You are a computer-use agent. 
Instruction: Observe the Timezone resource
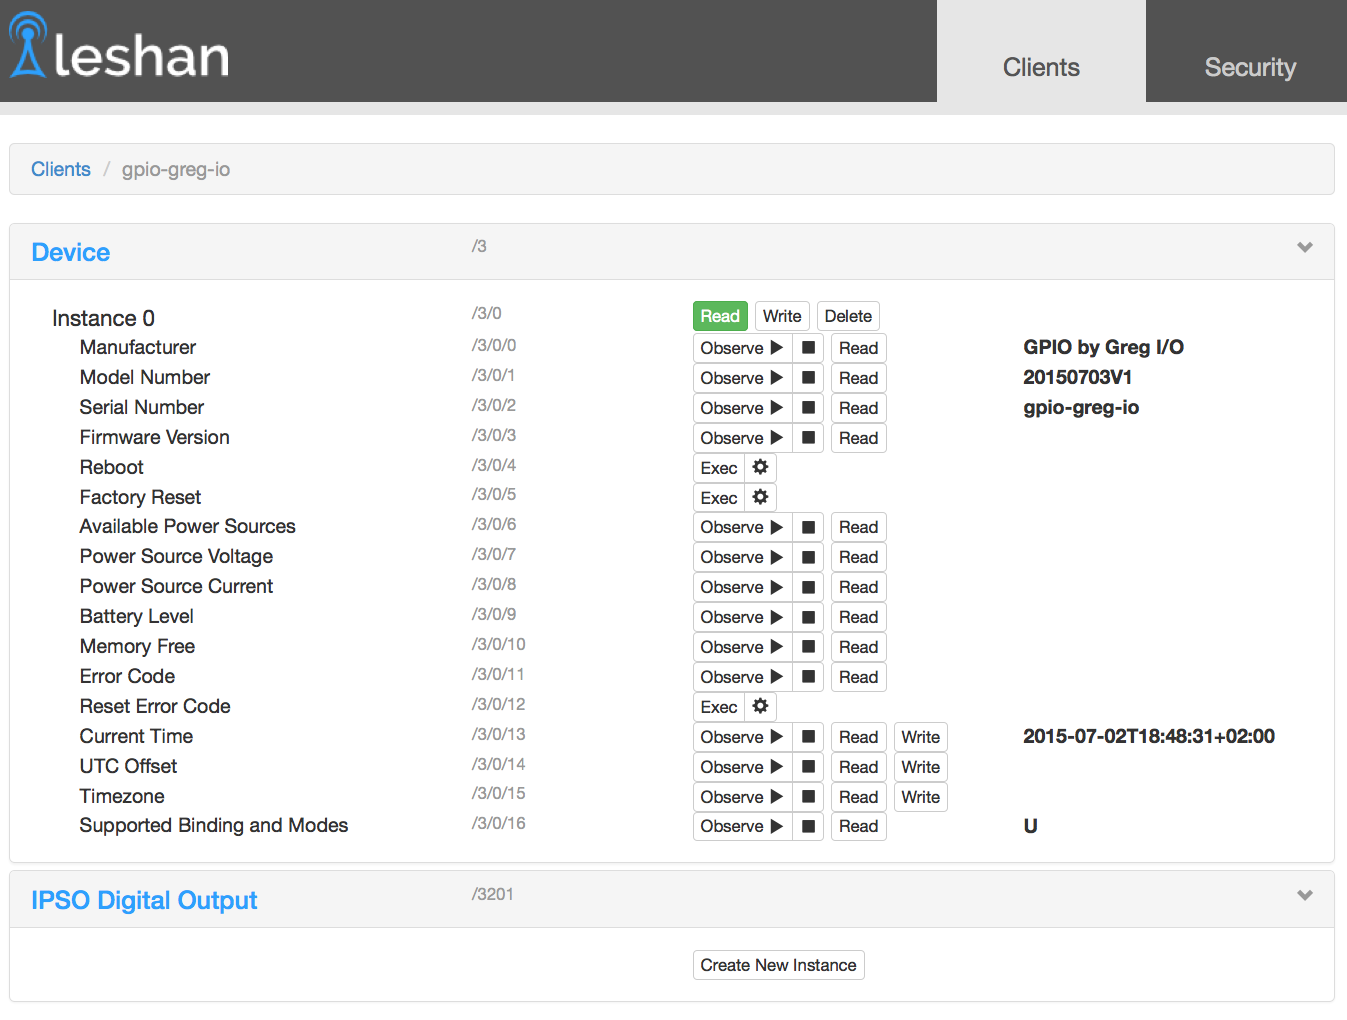(742, 797)
